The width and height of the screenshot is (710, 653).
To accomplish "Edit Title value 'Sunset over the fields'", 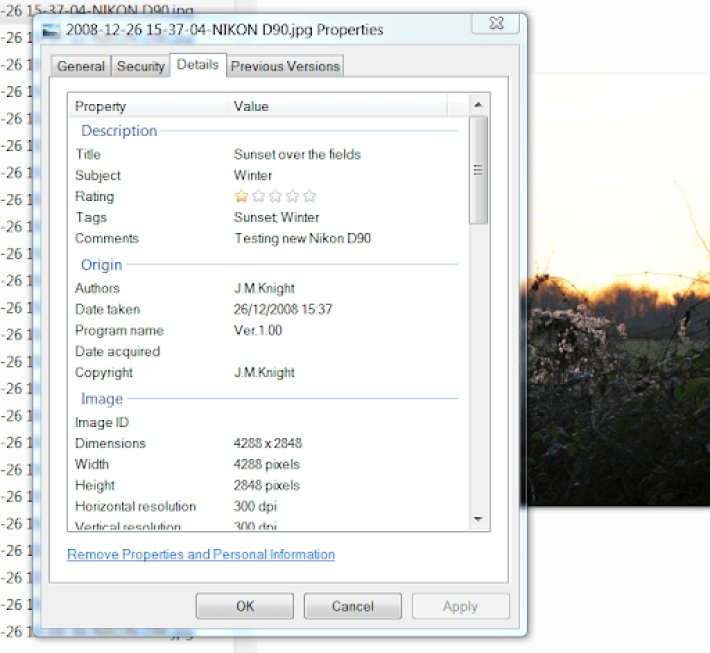I will (x=297, y=154).
